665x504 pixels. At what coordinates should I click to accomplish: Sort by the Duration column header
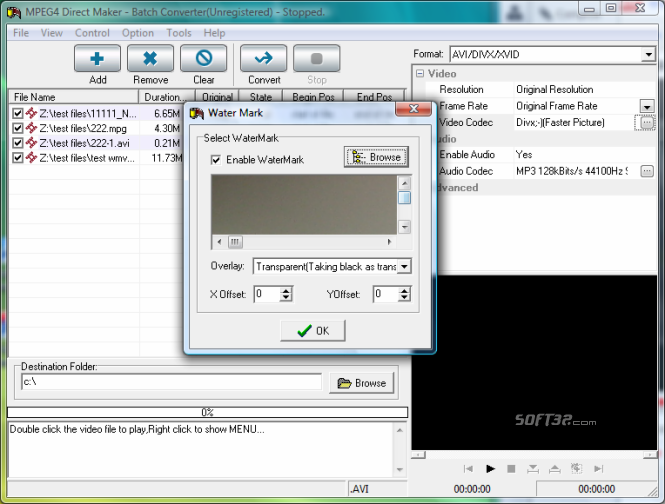tap(166, 97)
